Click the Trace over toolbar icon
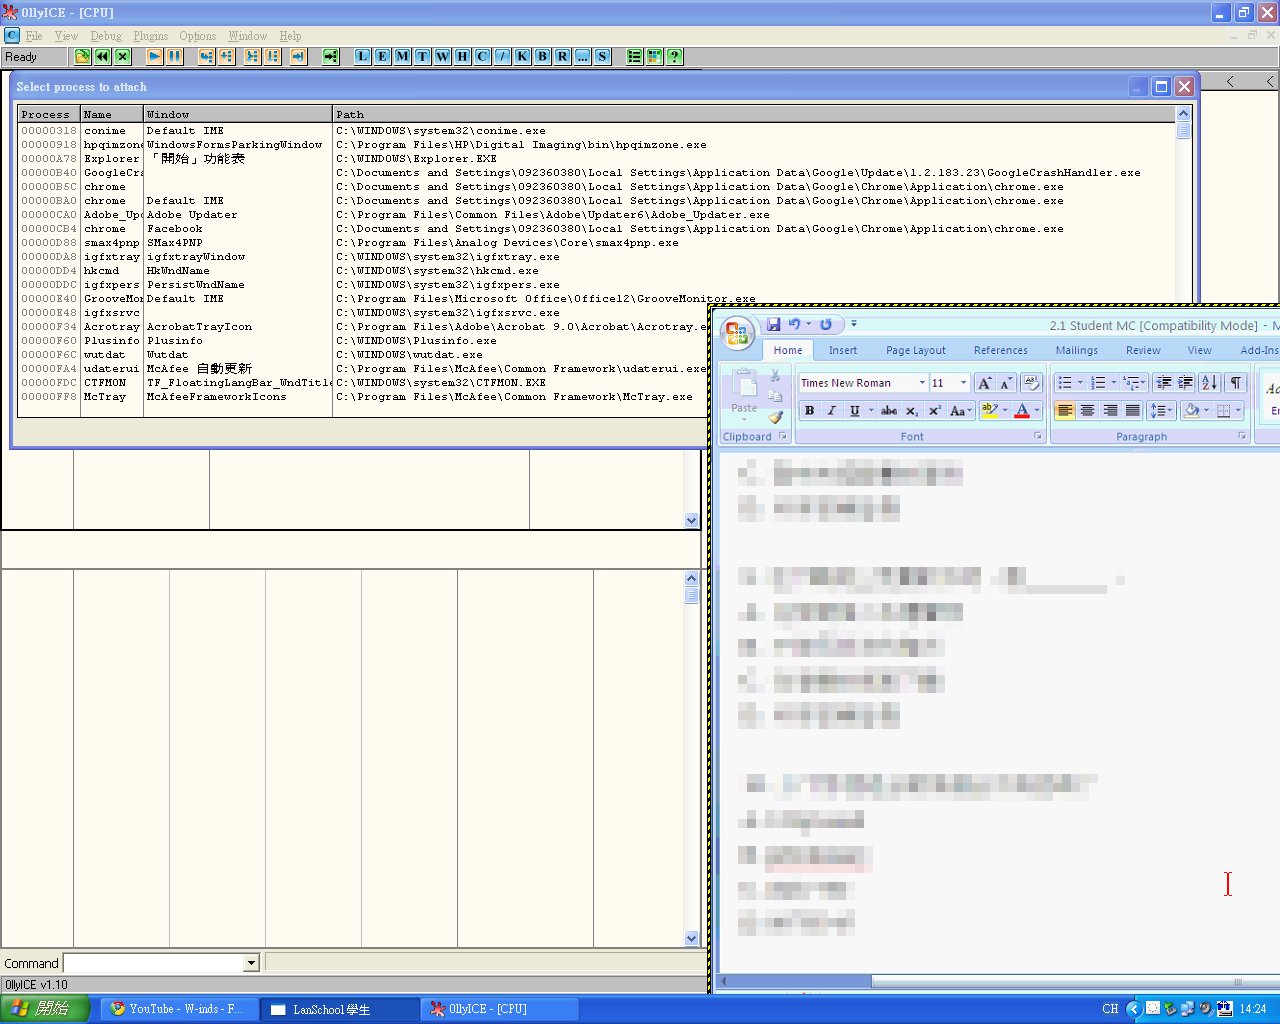 (x=273, y=57)
